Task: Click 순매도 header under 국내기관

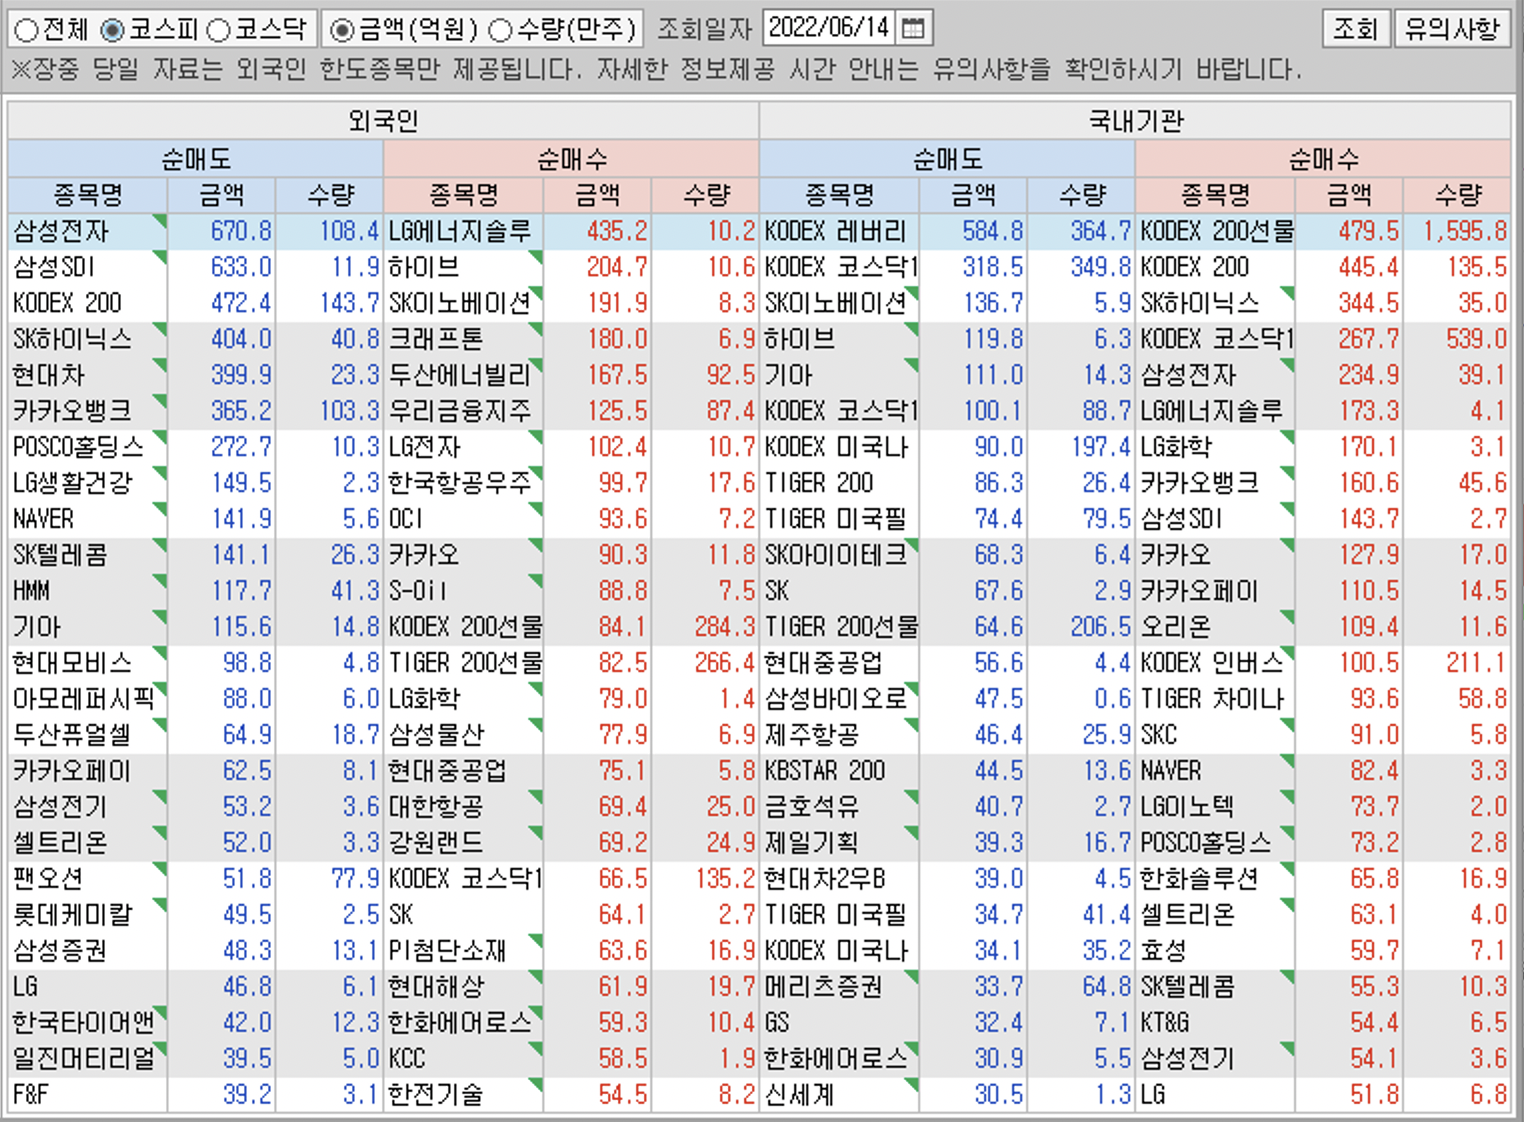Action: (948, 159)
